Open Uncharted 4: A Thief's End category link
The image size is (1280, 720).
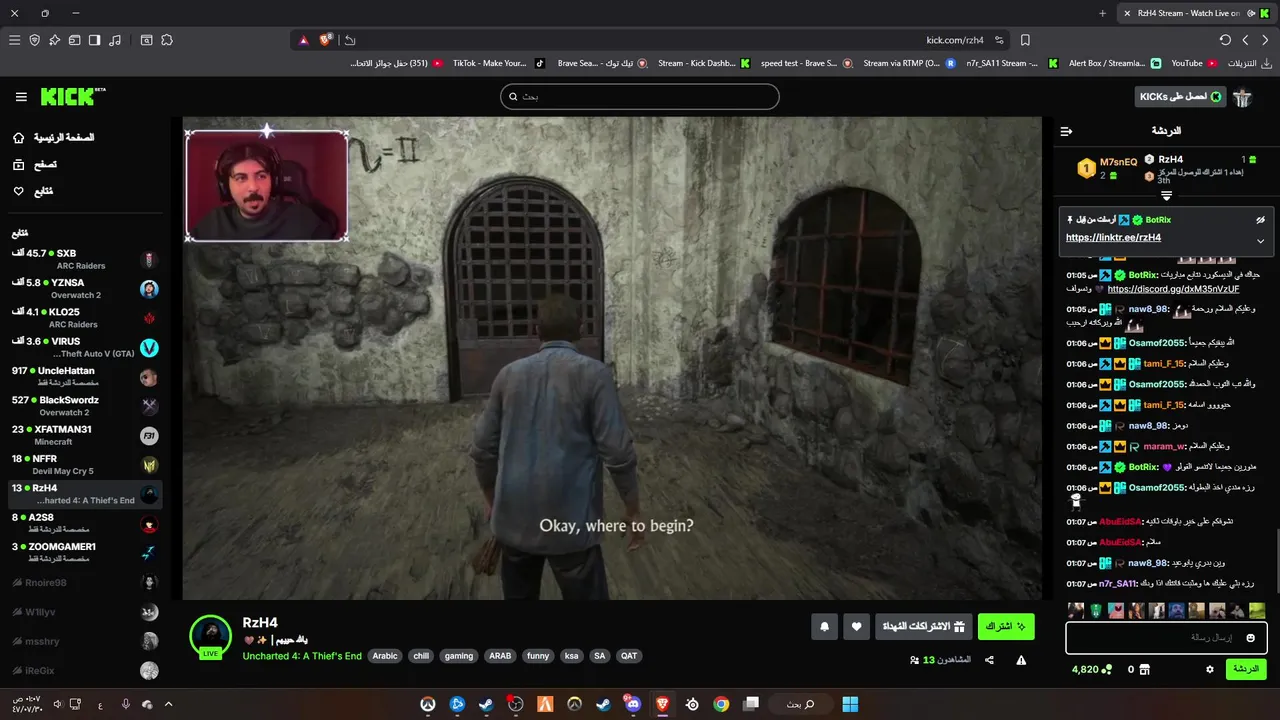pyautogui.click(x=302, y=656)
